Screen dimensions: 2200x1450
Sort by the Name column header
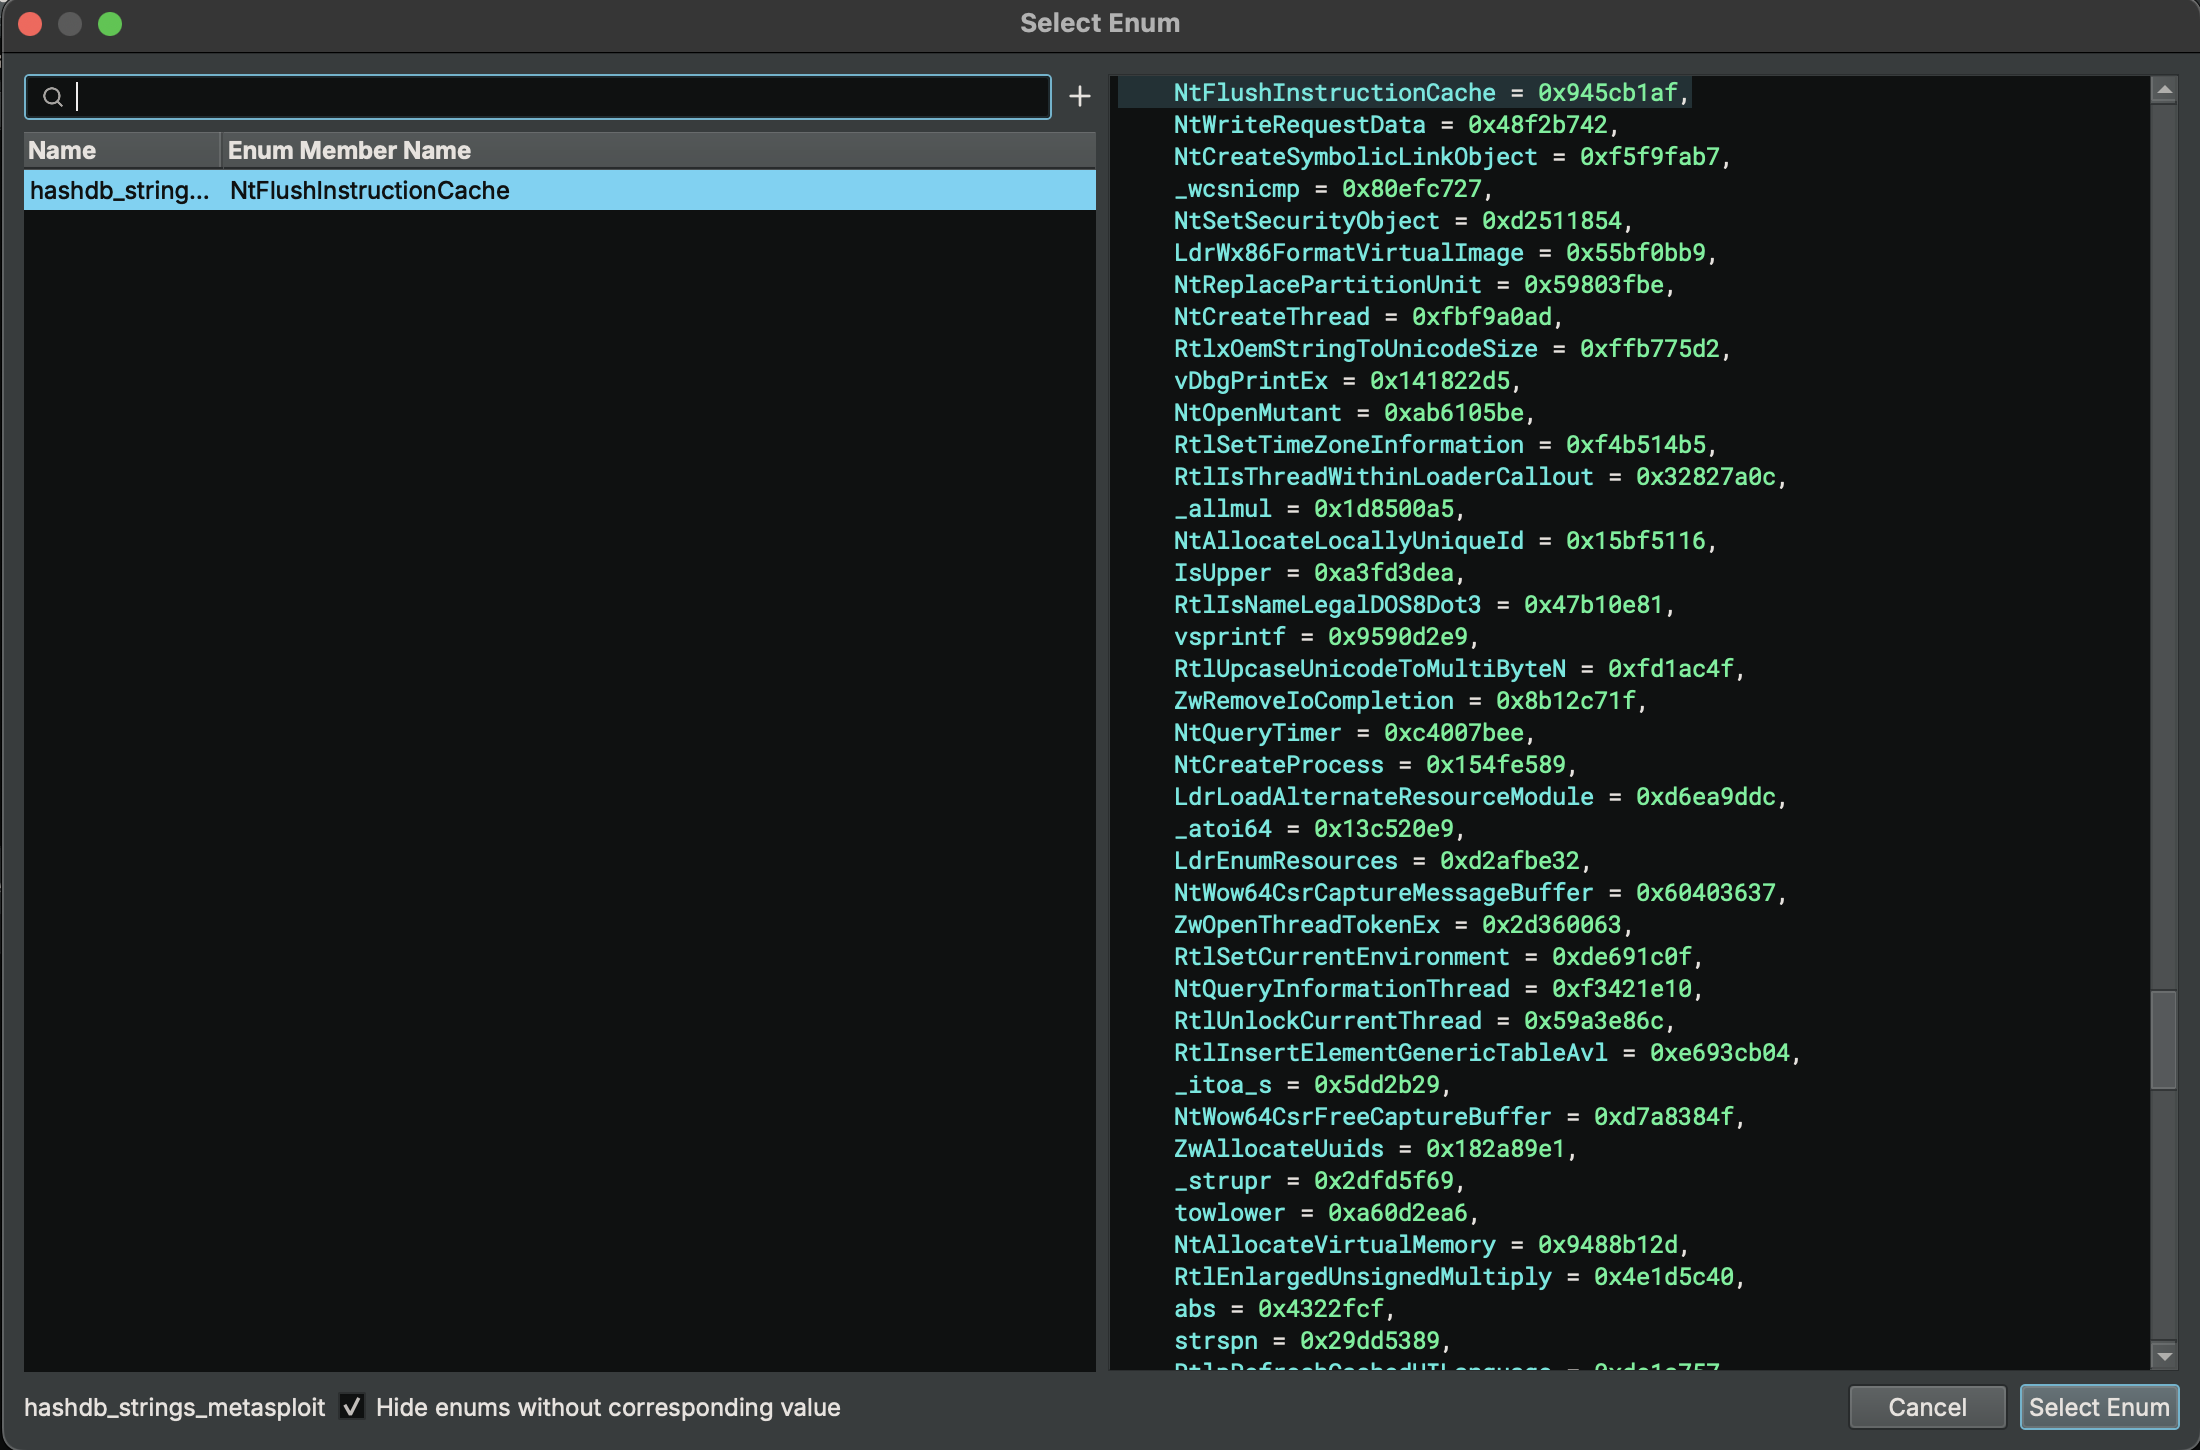coord(121,150)
